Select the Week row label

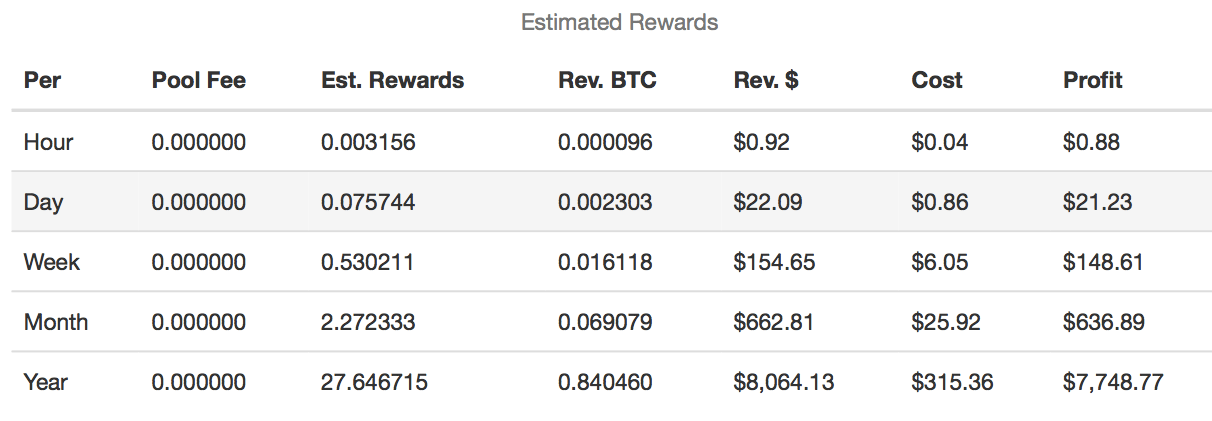pos(52,262)
